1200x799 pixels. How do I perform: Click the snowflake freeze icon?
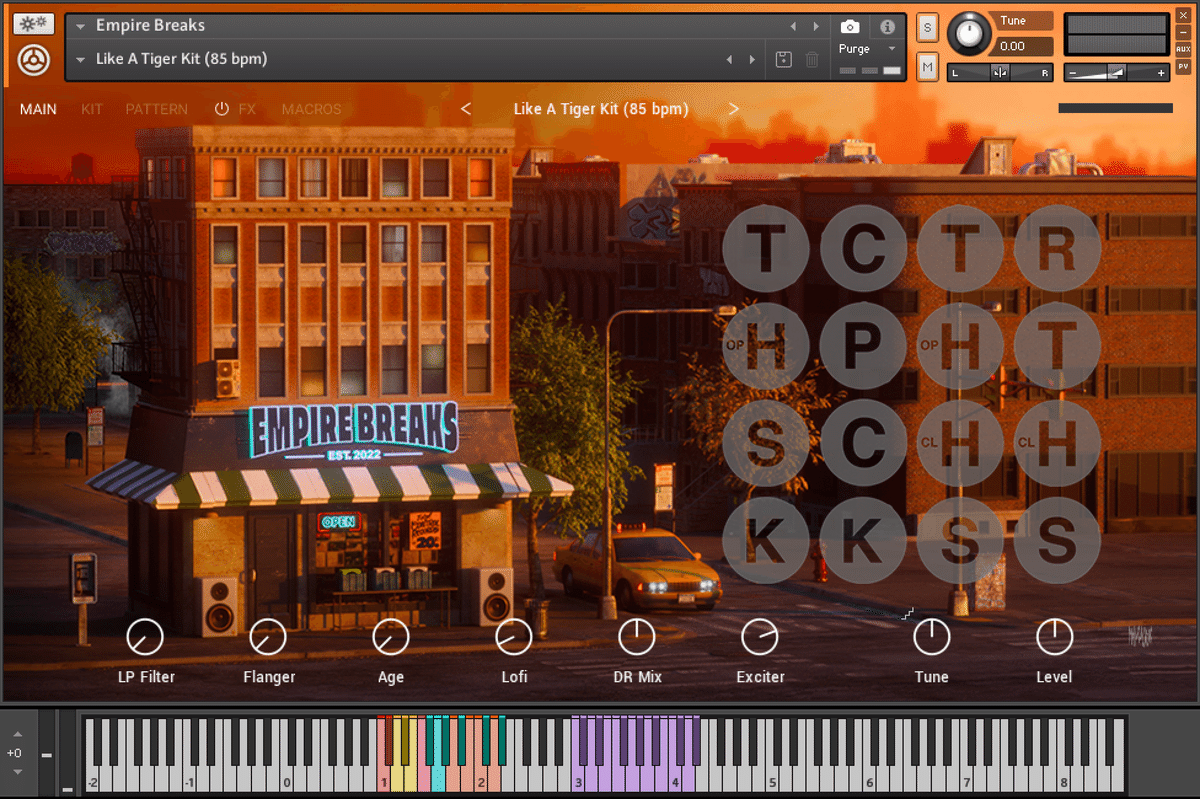pyautogui.click(x=33, y=24)
